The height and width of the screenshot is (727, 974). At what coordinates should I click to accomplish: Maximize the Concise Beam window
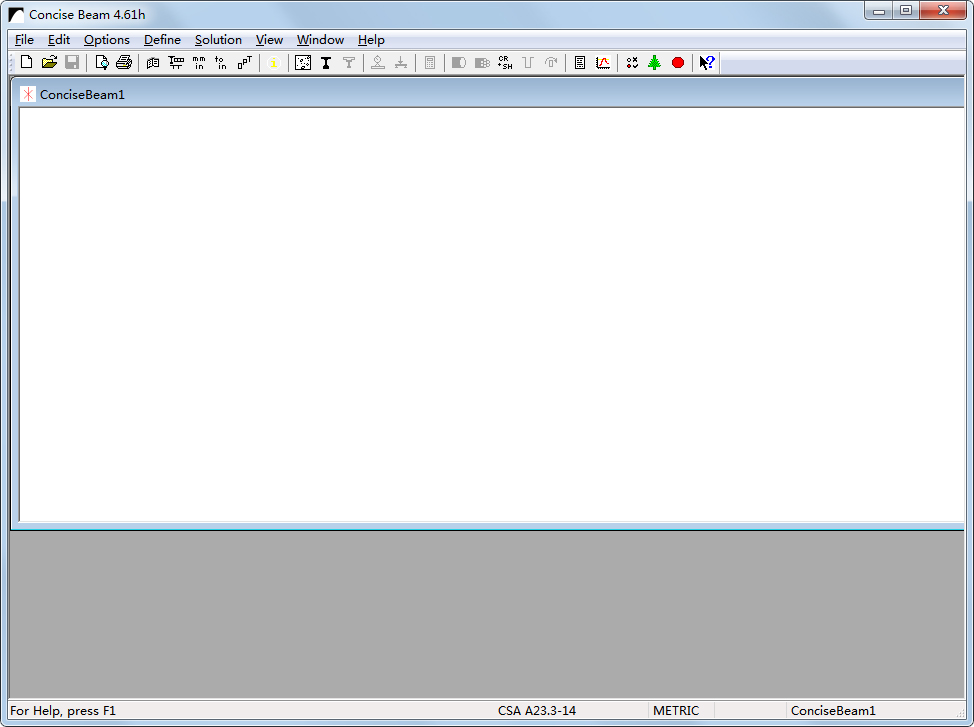(x=906, y=11)
